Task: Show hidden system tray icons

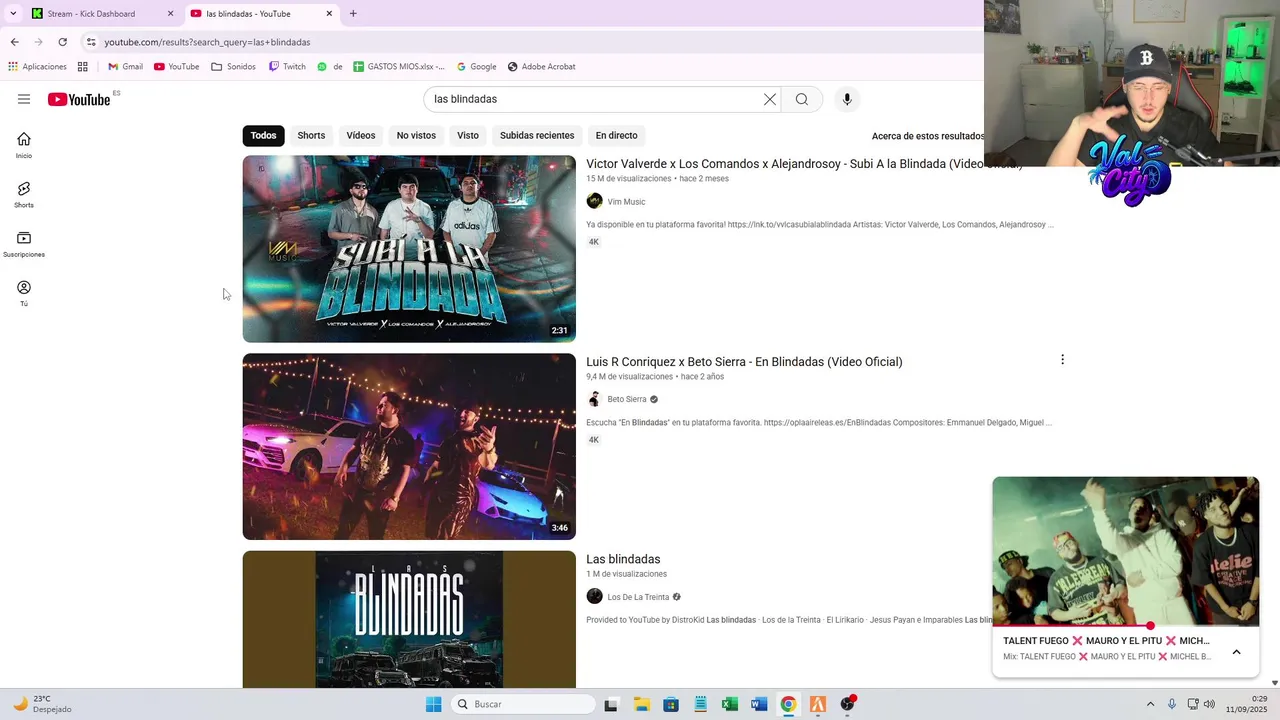Action: (x=1150, y=704)
